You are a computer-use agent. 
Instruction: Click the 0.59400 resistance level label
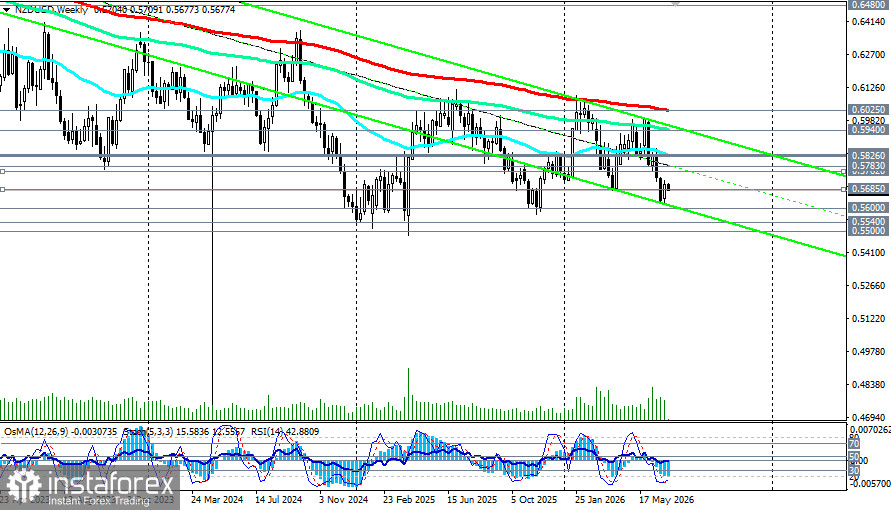coord(869,129)
